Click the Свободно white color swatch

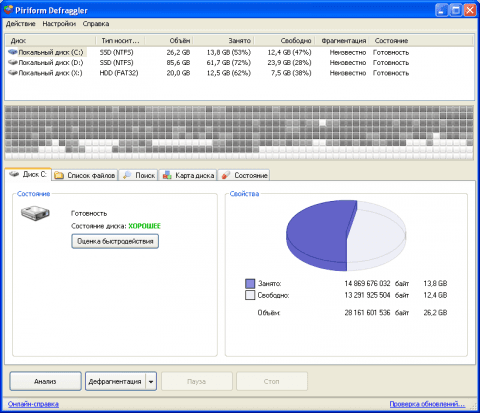coord(250,295)
